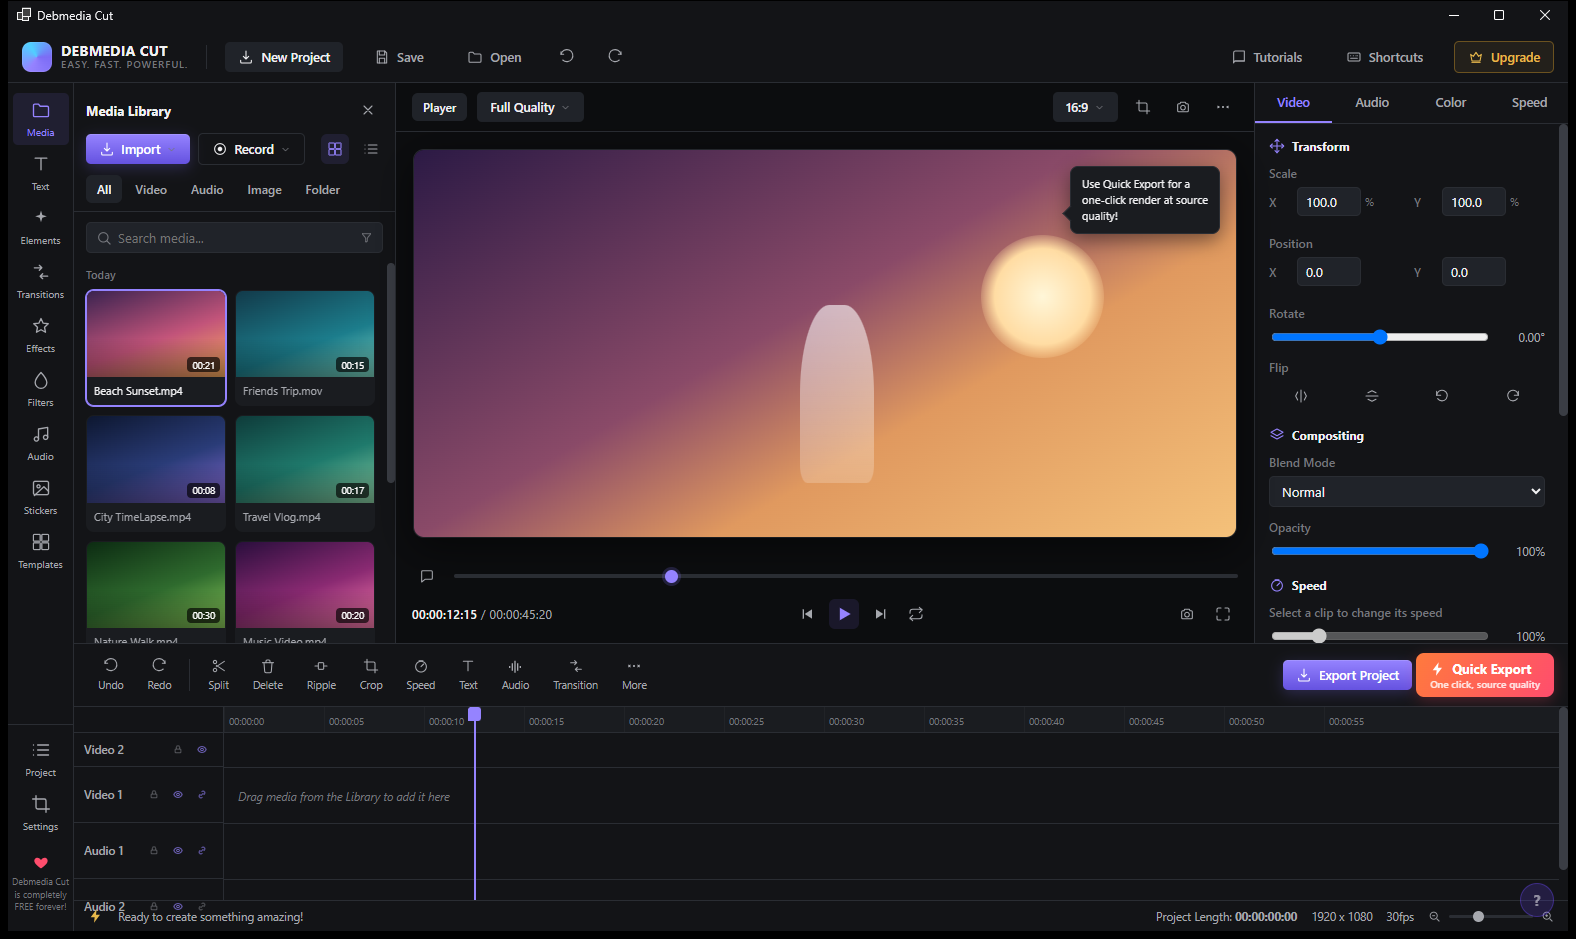Click the Opacity slider handle
1576x939 pixels.
tap(1481, 551)
